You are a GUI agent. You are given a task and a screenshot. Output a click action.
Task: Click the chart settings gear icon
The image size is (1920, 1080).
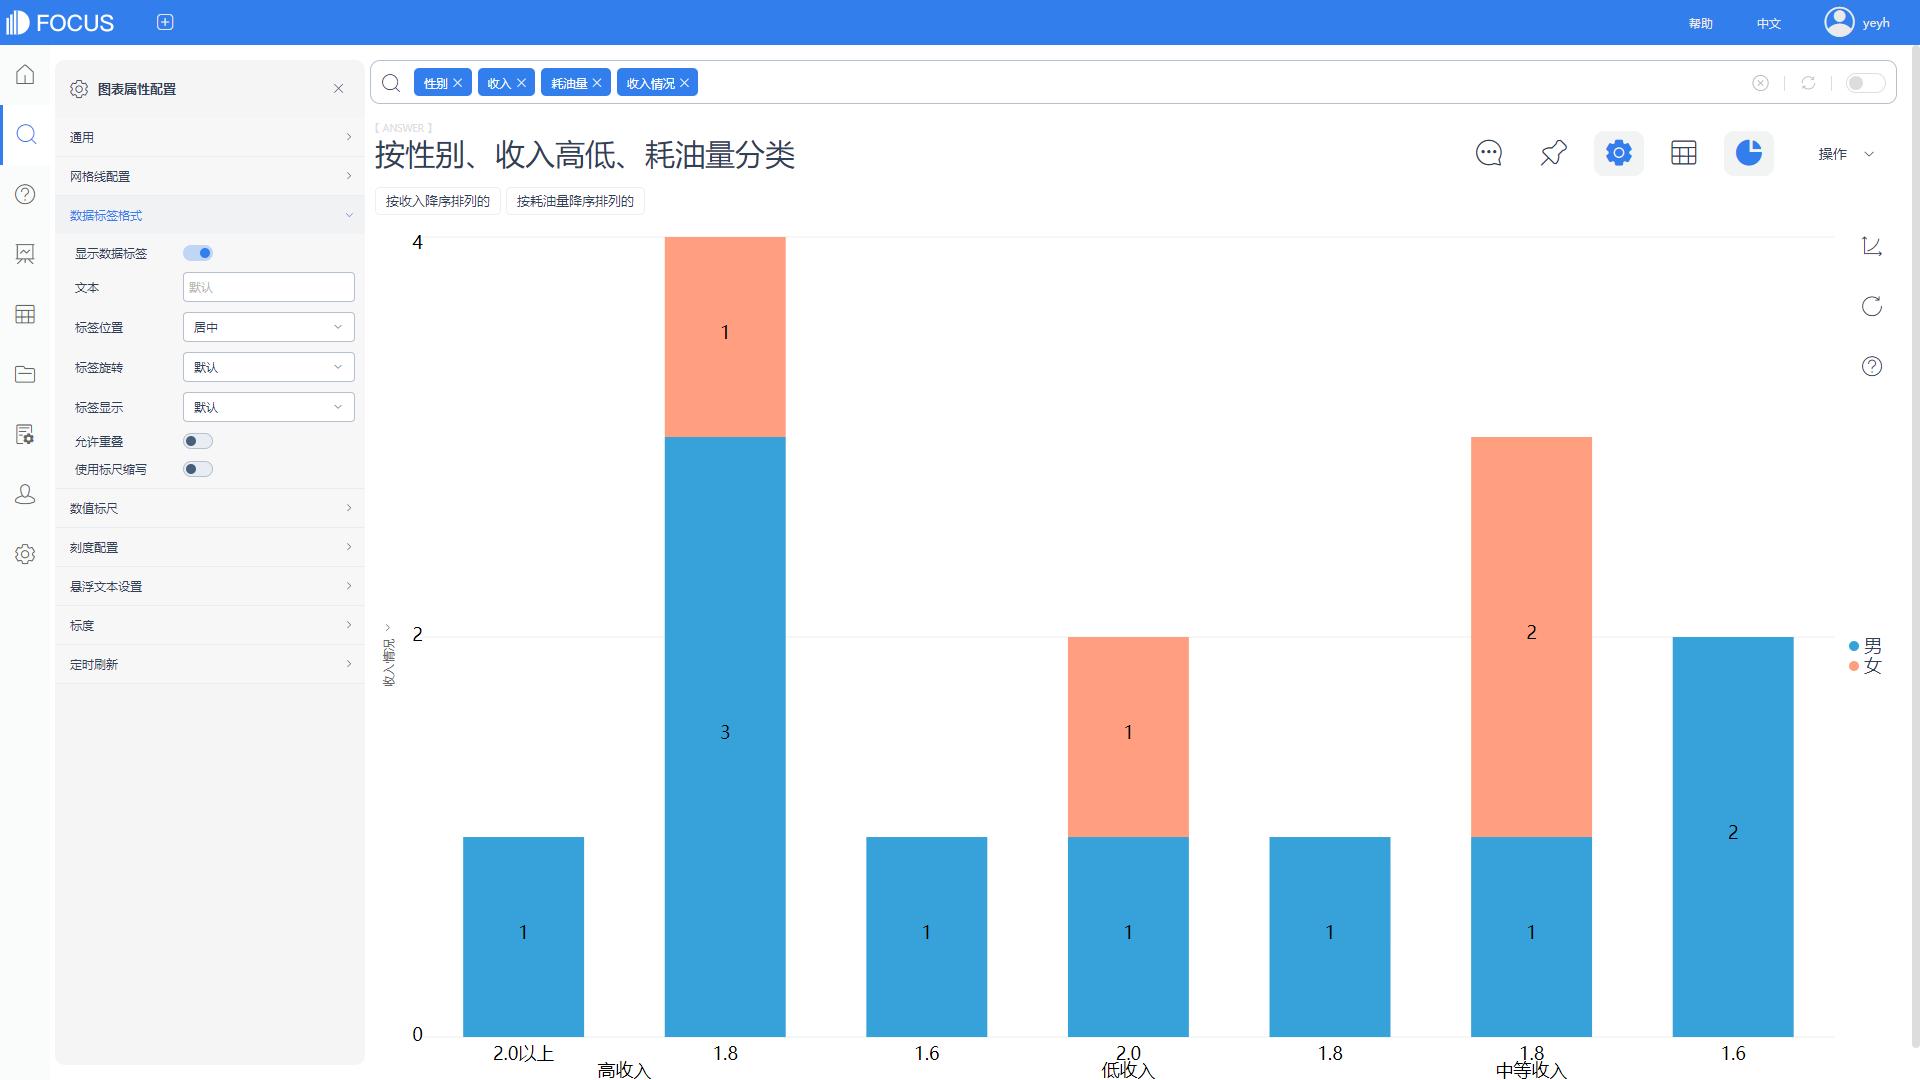tap(1618, 153)
